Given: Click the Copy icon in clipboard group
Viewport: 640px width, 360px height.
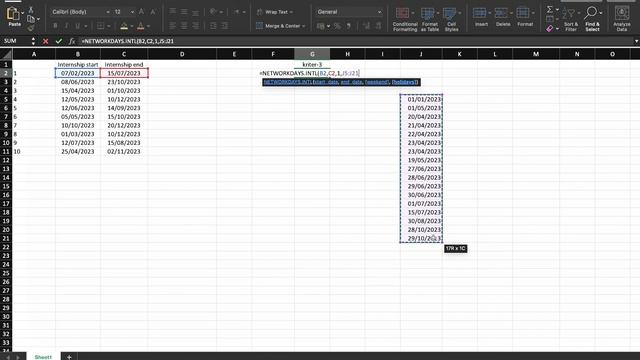Looking at the screenshot, I should click(31, 19).
